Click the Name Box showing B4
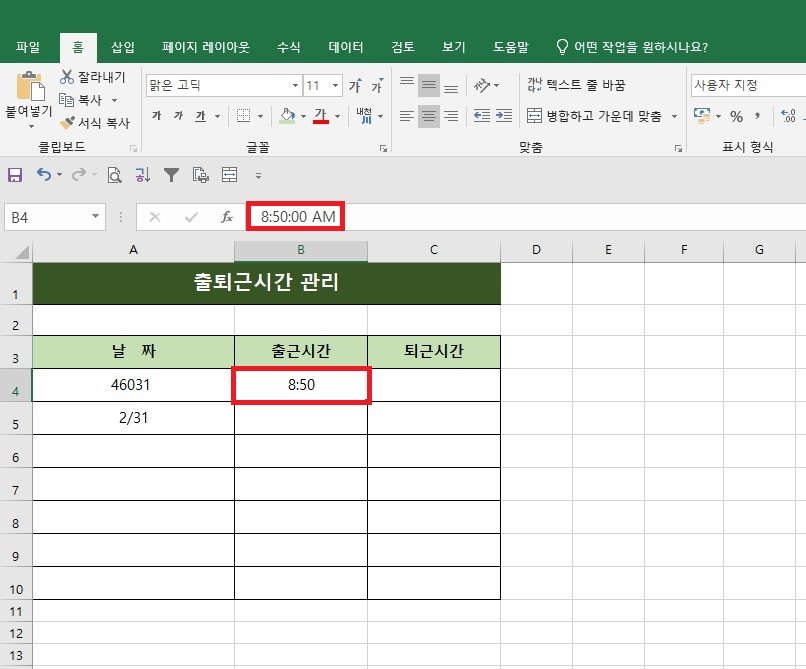This screenshot has height=669, width=806. 55,217
